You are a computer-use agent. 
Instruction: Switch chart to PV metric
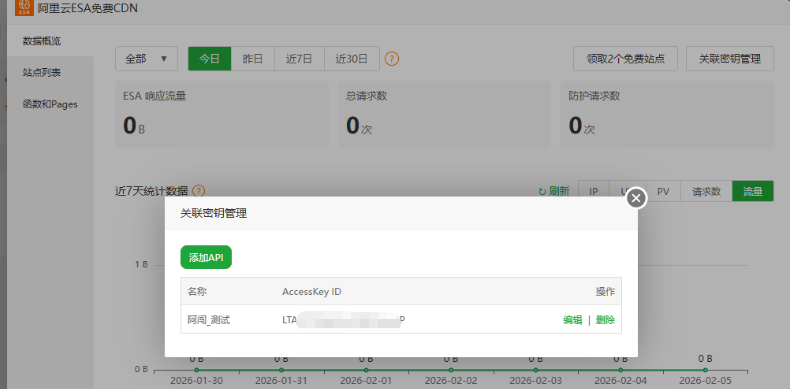663,191
